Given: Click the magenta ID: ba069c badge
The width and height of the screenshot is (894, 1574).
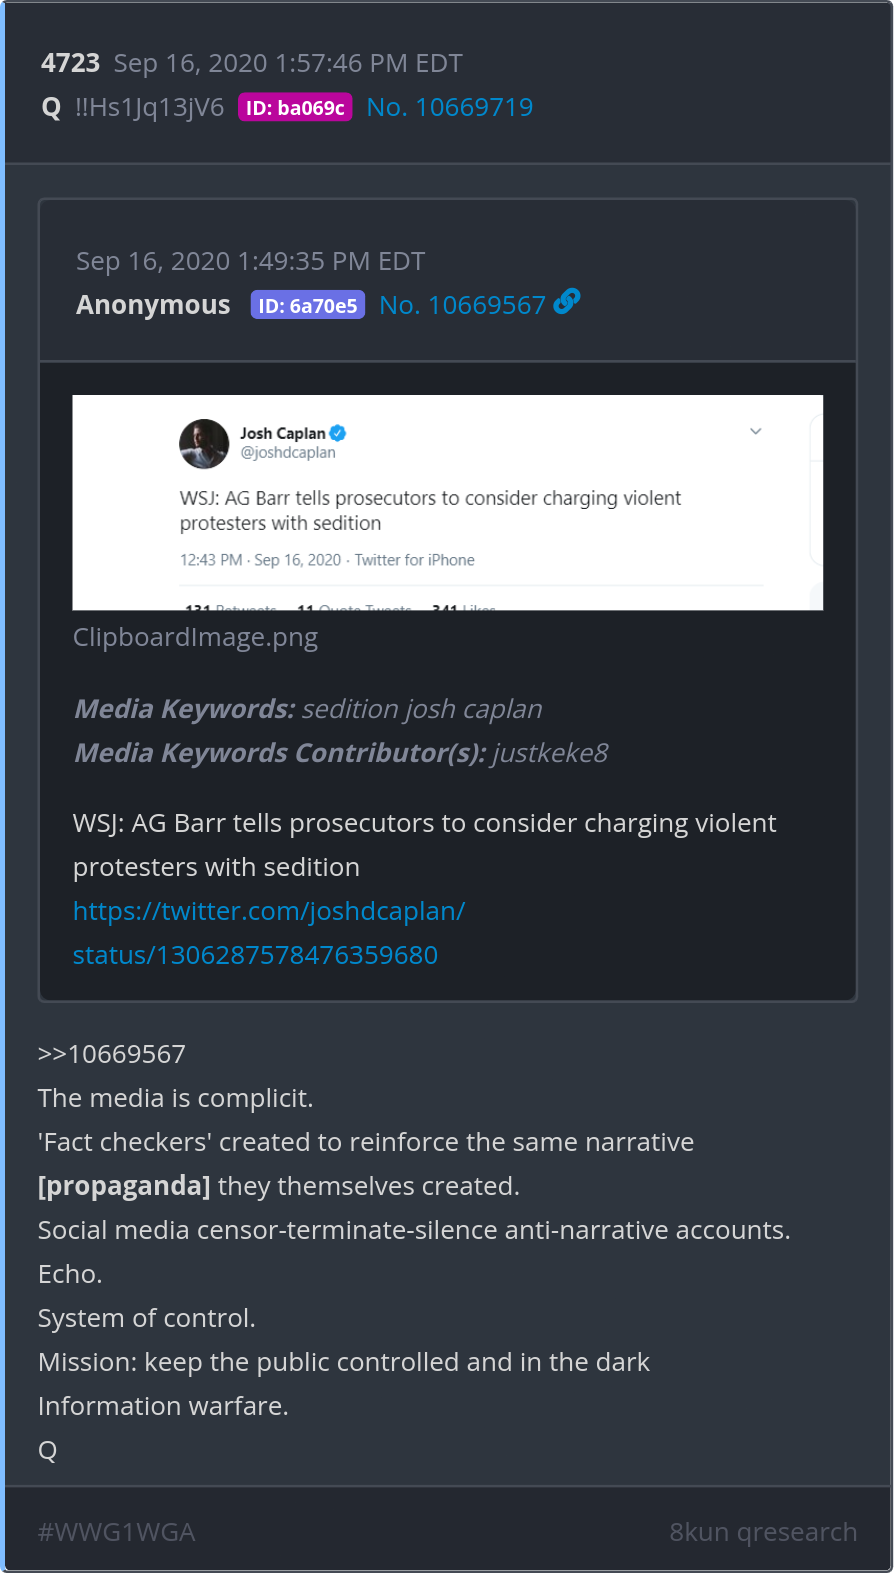Looking at the screenshot, I should (295, 108).
